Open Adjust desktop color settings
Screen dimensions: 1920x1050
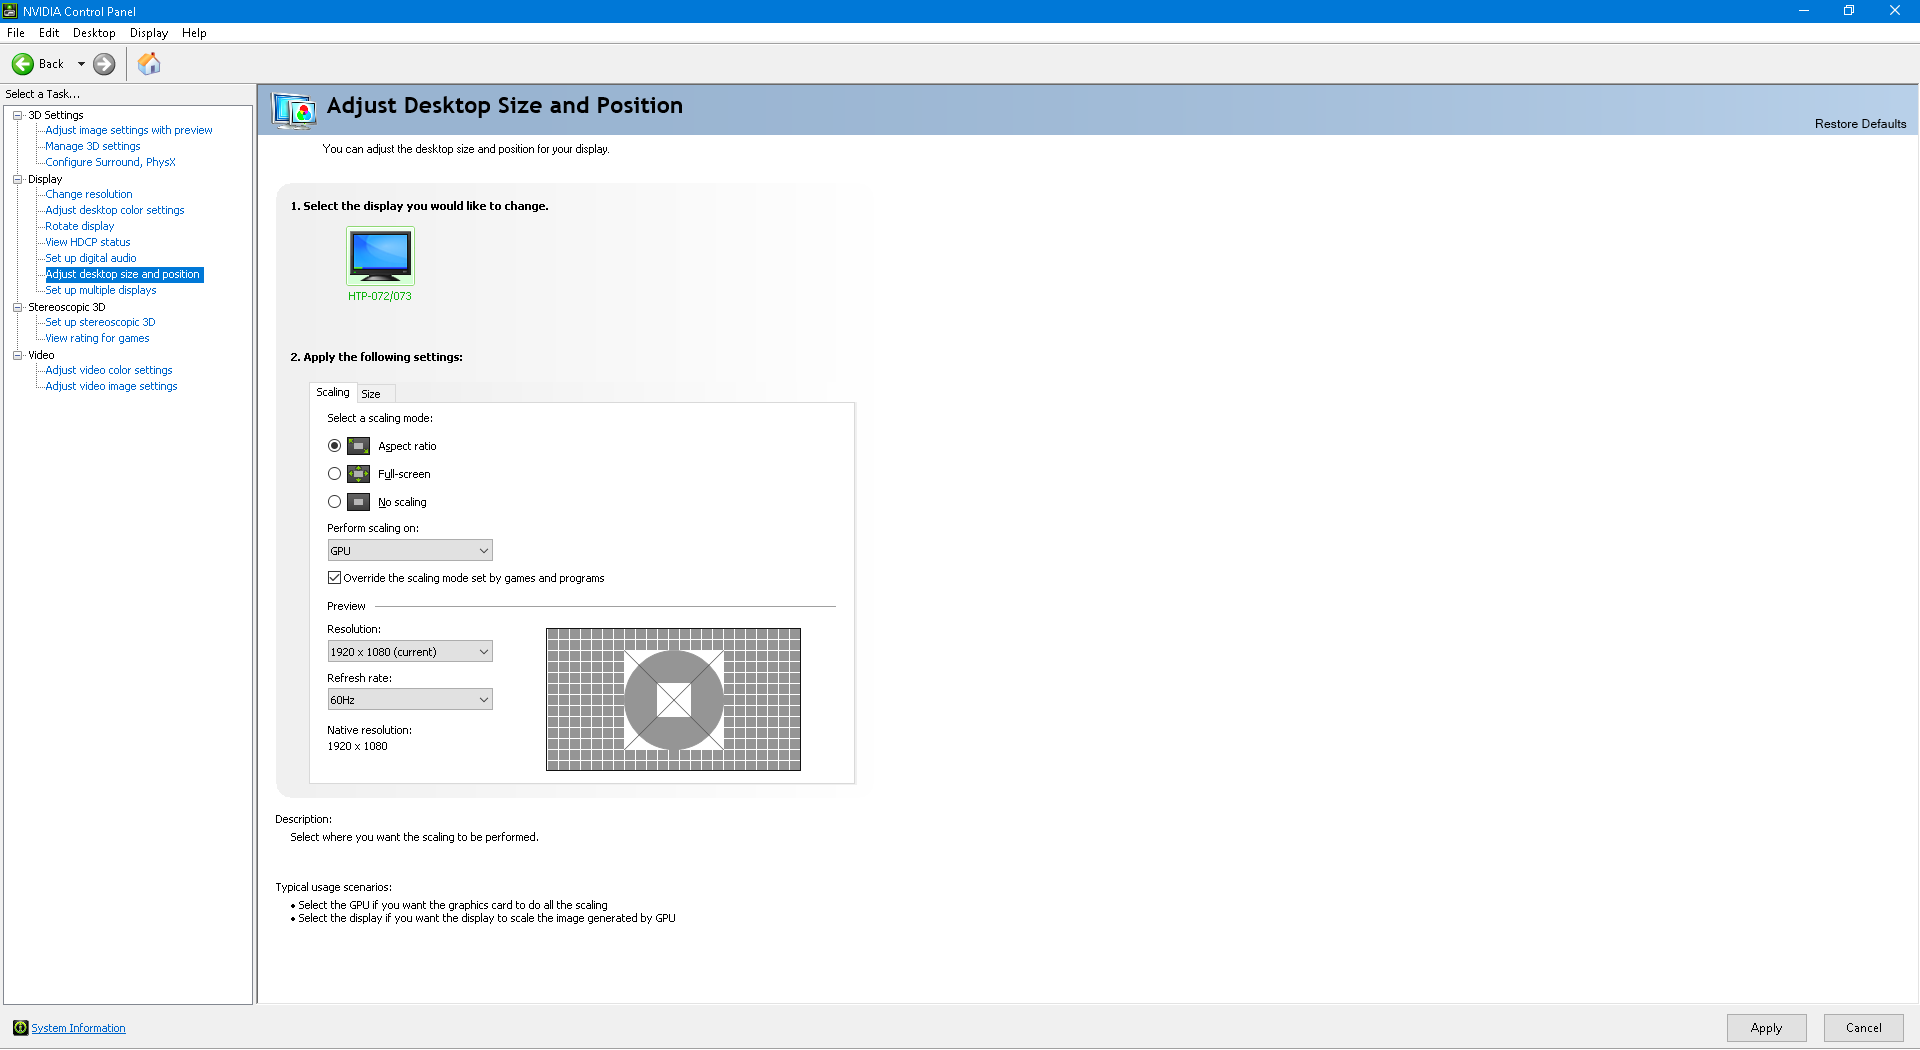(x=115, y=210)
